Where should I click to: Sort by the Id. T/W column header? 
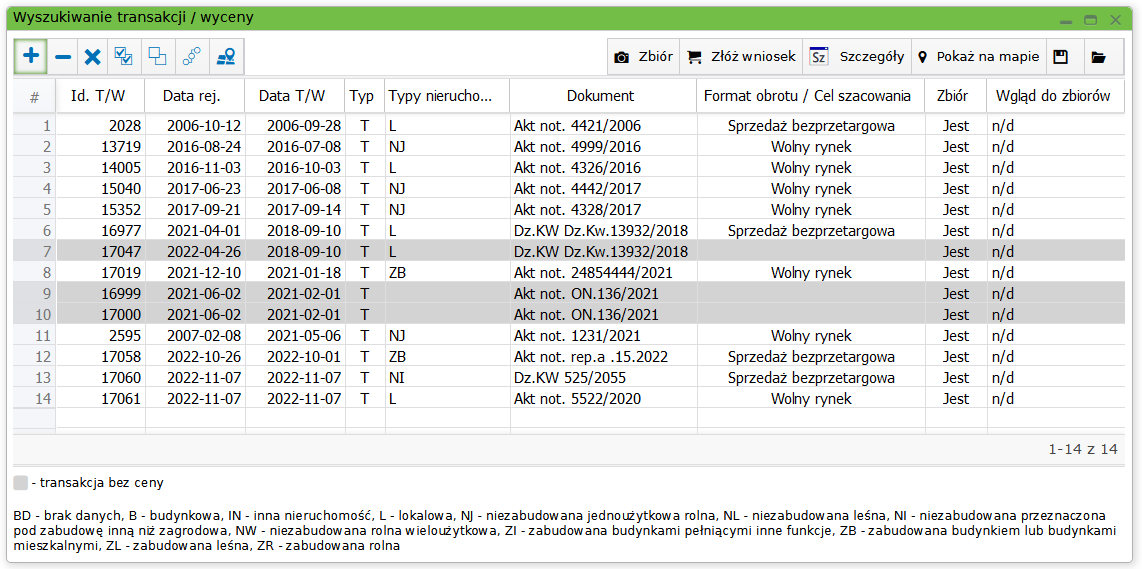(x=100, y=96)
